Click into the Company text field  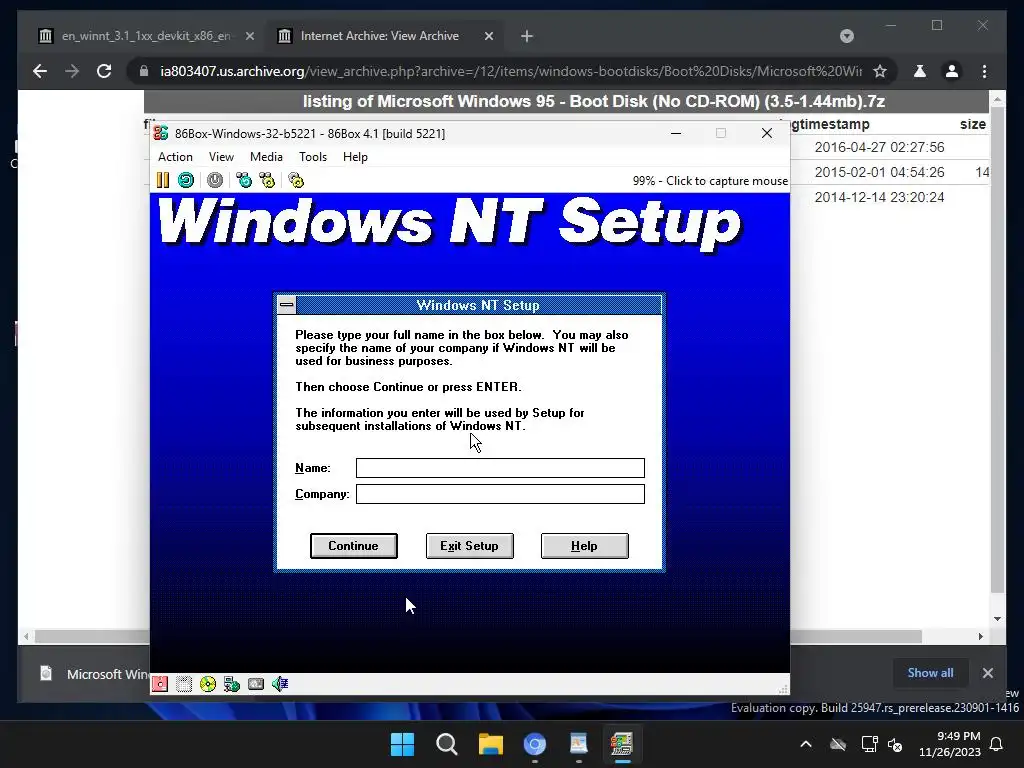(500, 494)
